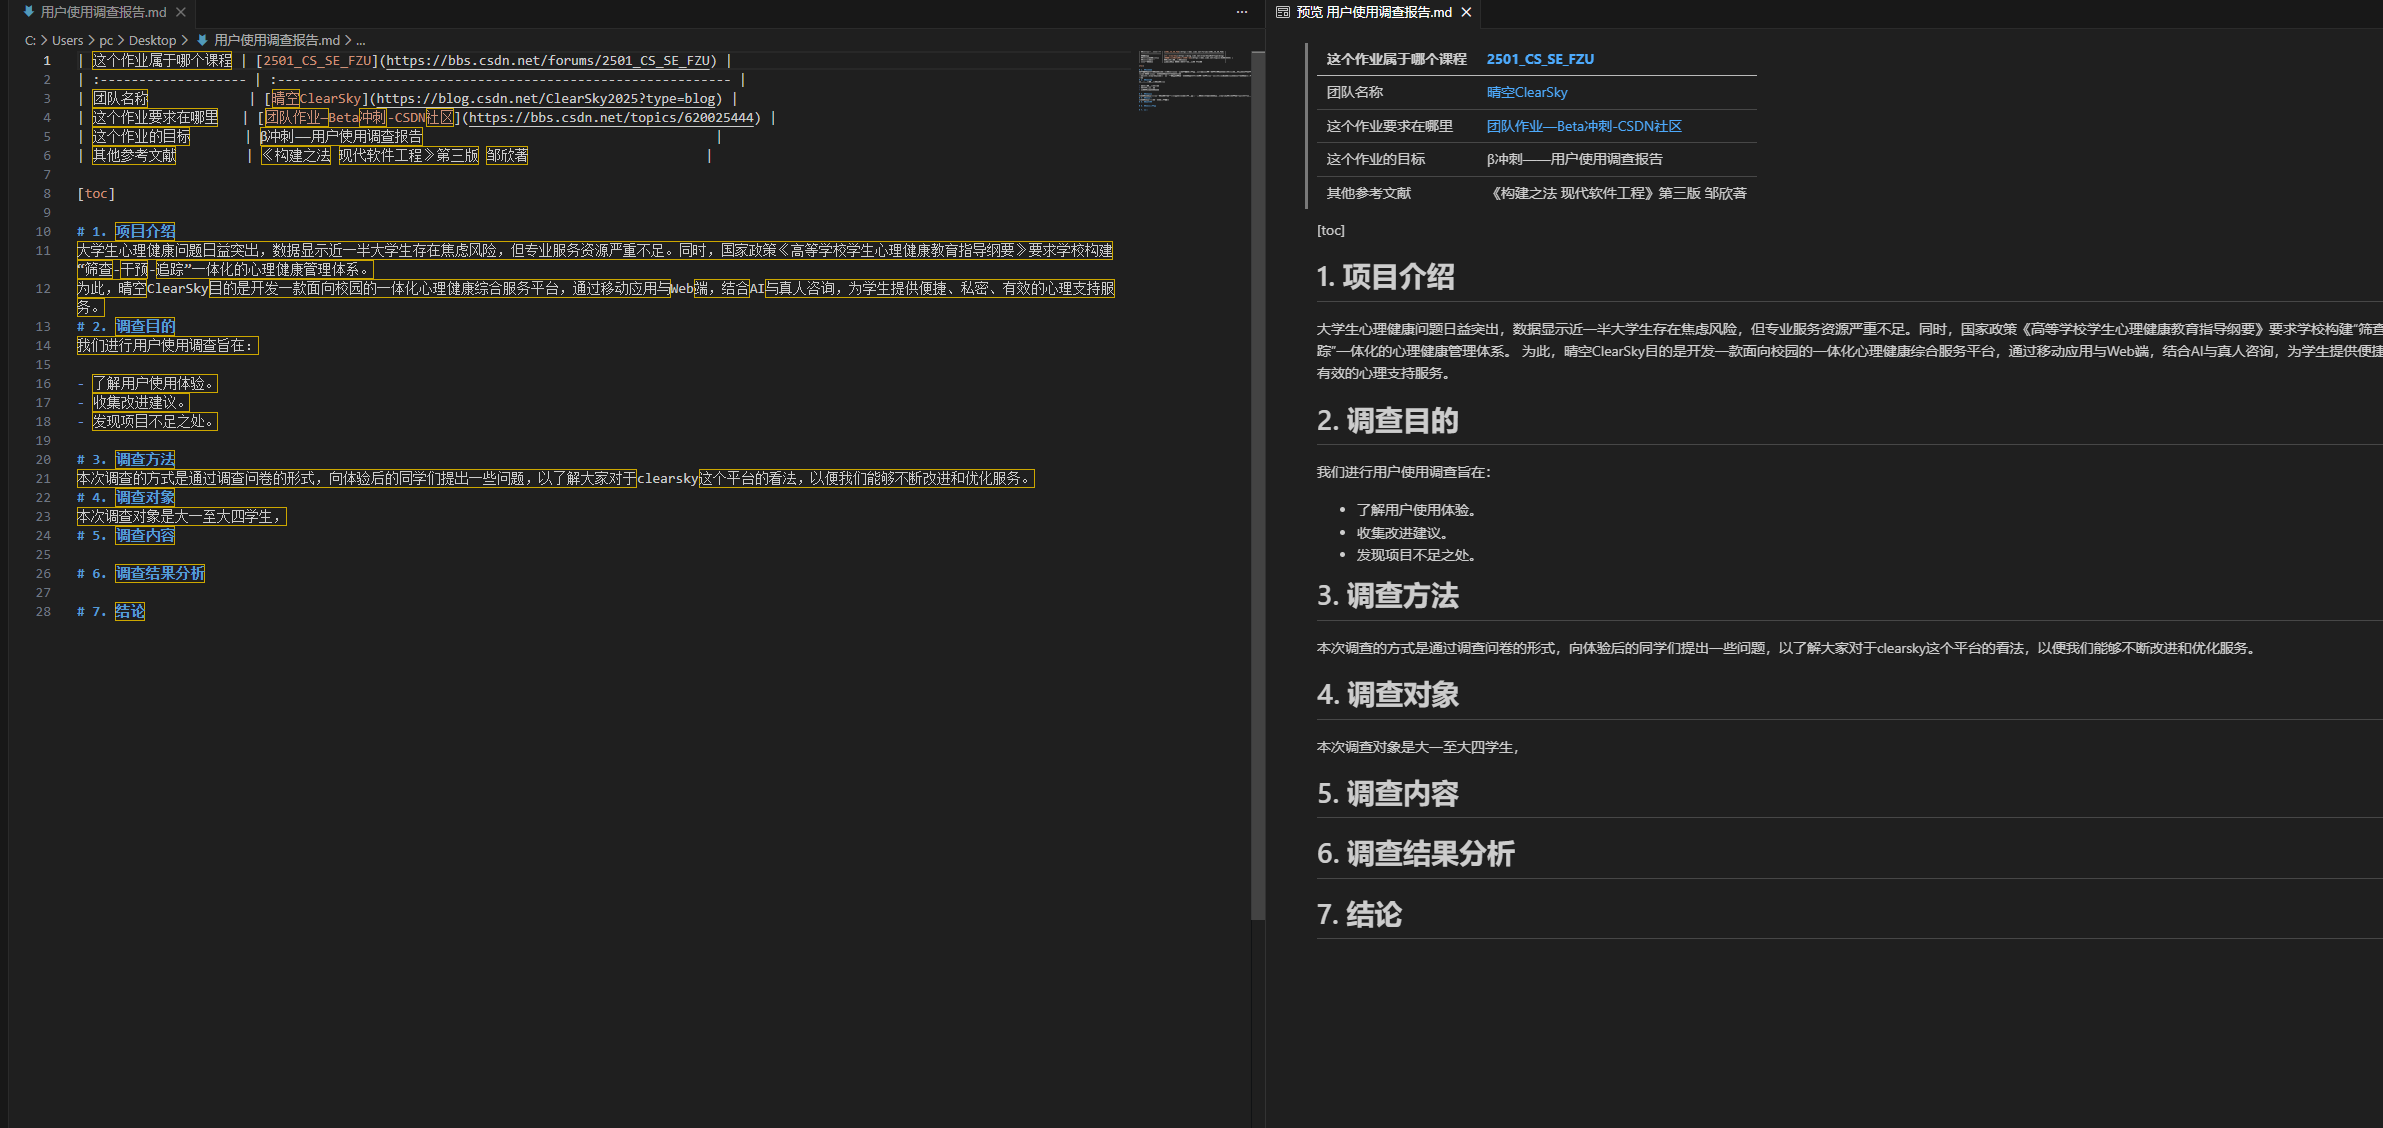The image size is (2383, 1128).
Task: Click the line number 28 in the gutter
Action: 43,611
